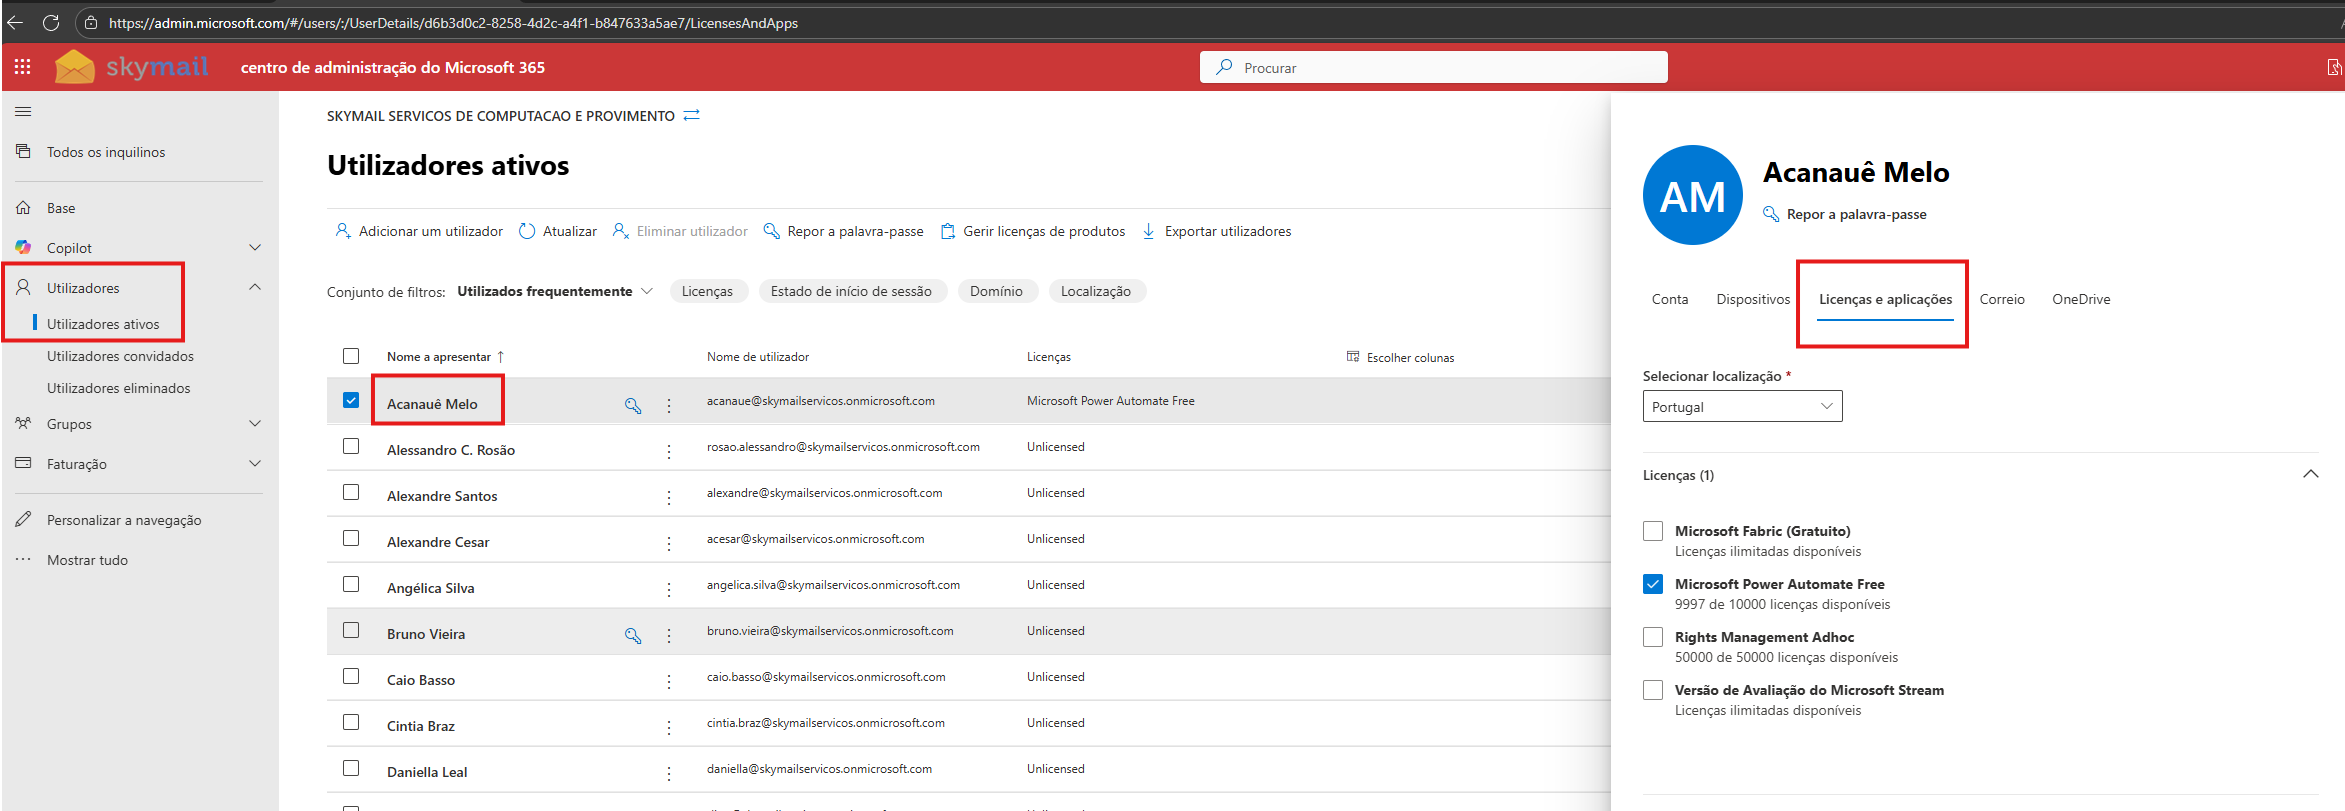Screen dimensions: 2345x811
Task: Switch to the OneDrive tab
Action: (2081, 299)
